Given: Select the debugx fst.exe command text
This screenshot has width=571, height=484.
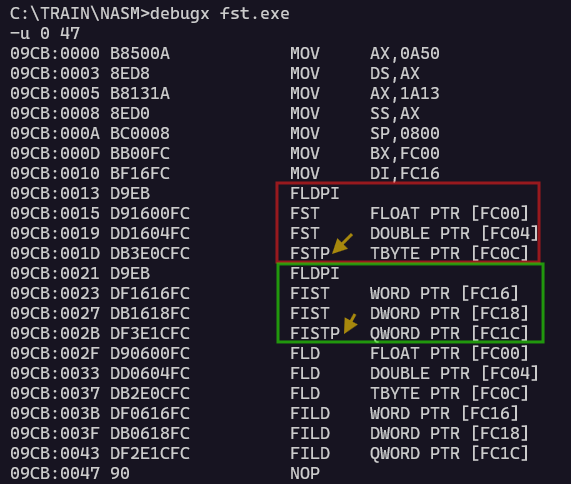Looking at the screenshot, I should click(220, 14).
